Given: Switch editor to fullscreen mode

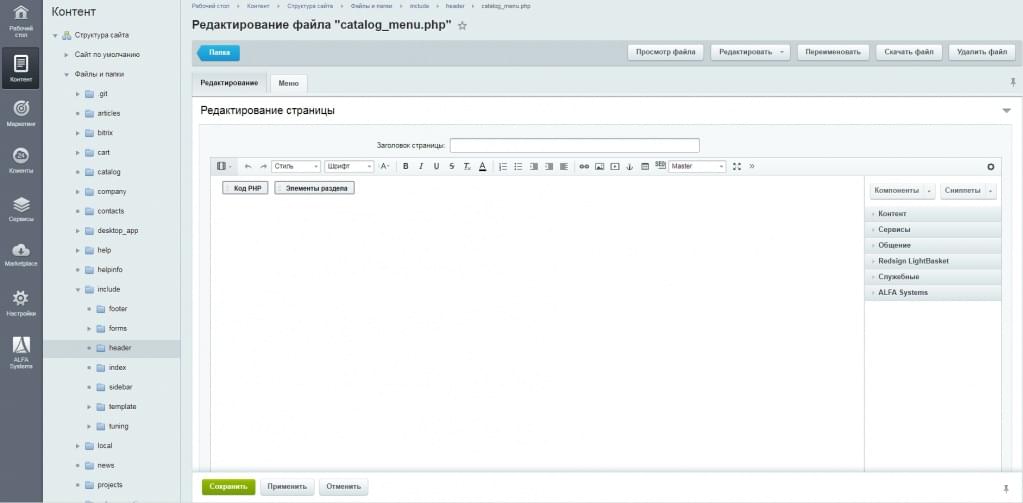Looking at the screenshot, I should coord(737,166).
